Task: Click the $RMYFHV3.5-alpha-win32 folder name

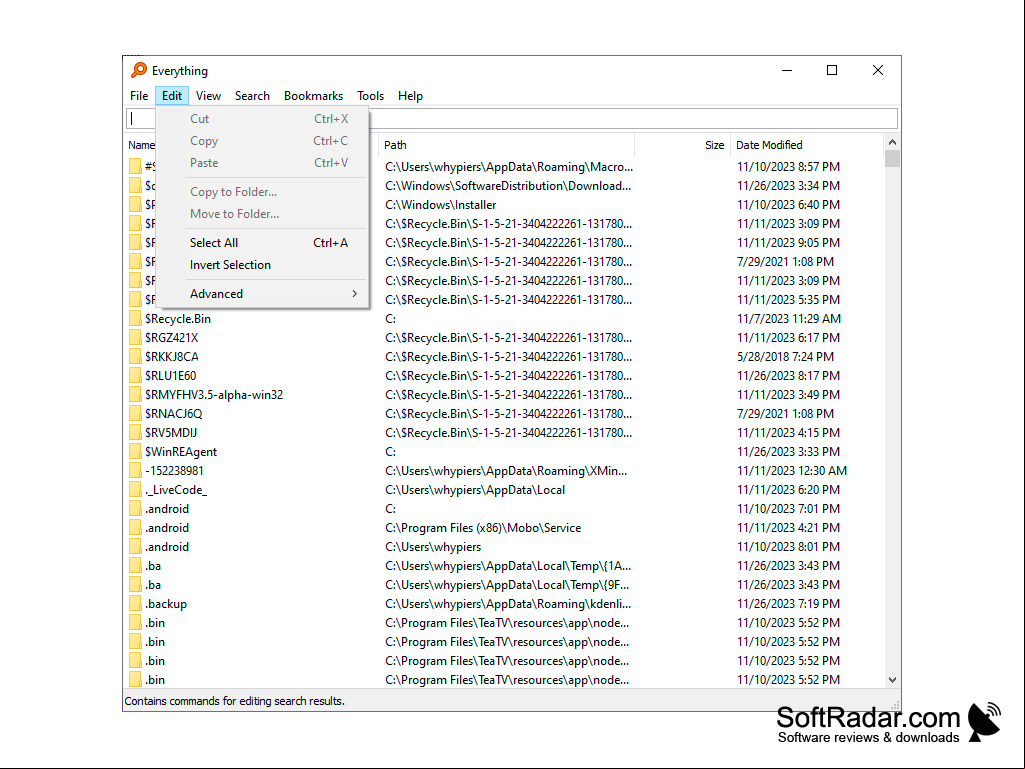Action: [x=214, y=394]
